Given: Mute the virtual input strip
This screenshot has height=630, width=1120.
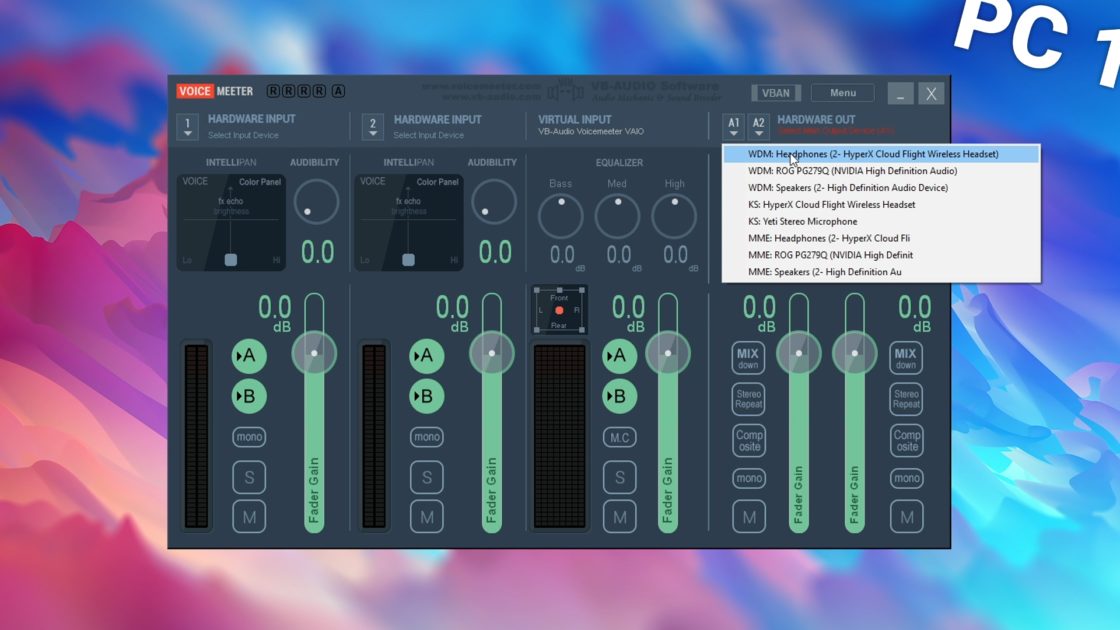Looking at the screenshot, I should [619, 516].
